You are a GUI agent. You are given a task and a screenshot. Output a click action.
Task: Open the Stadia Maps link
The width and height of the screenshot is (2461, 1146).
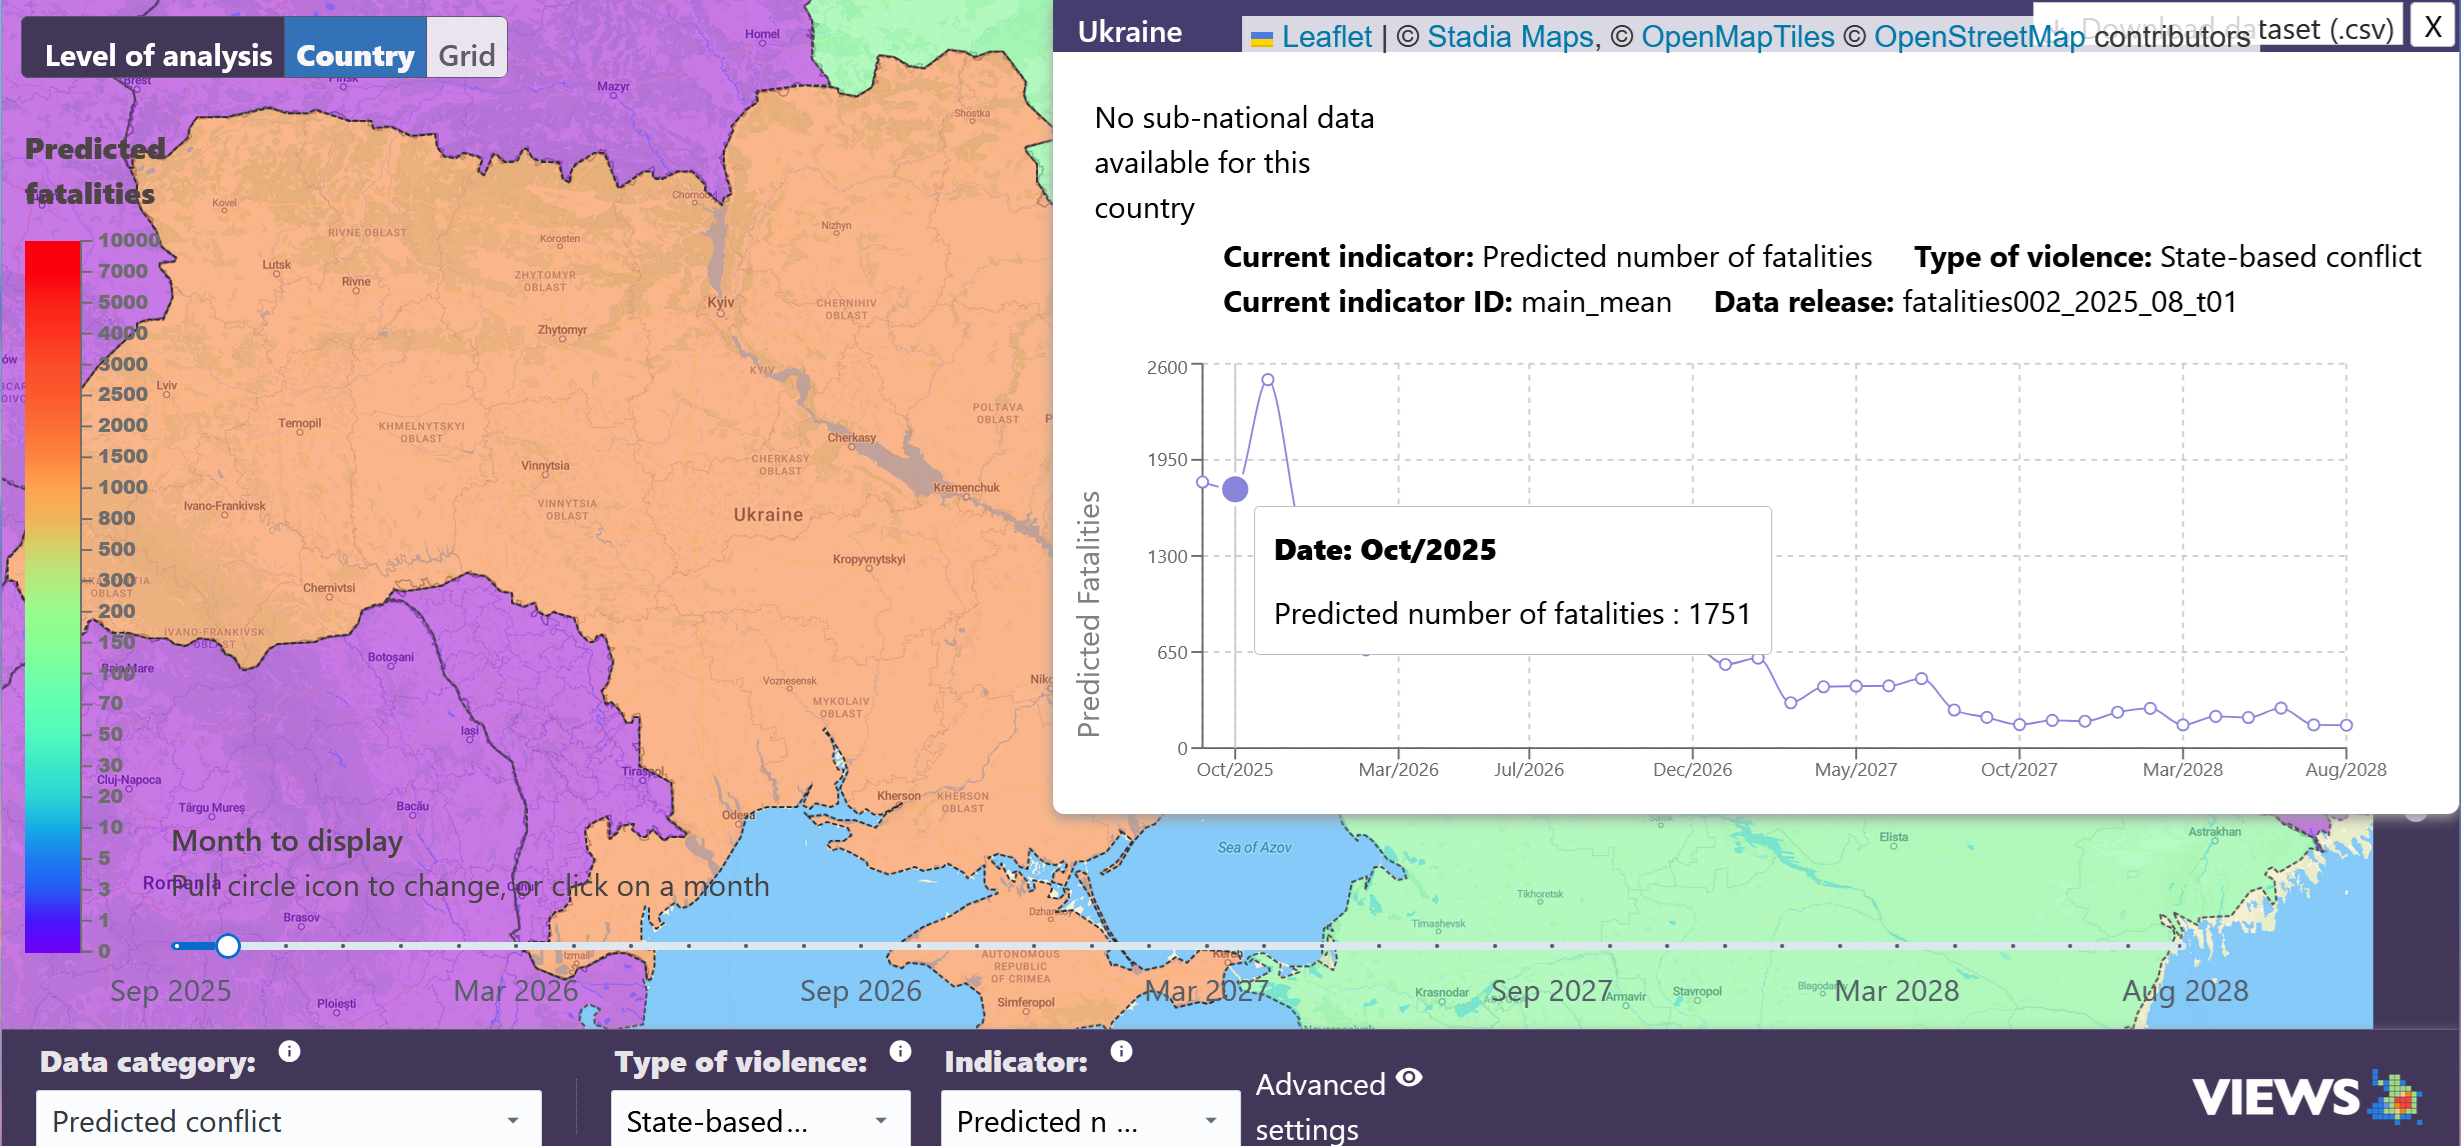[1510, 37]
